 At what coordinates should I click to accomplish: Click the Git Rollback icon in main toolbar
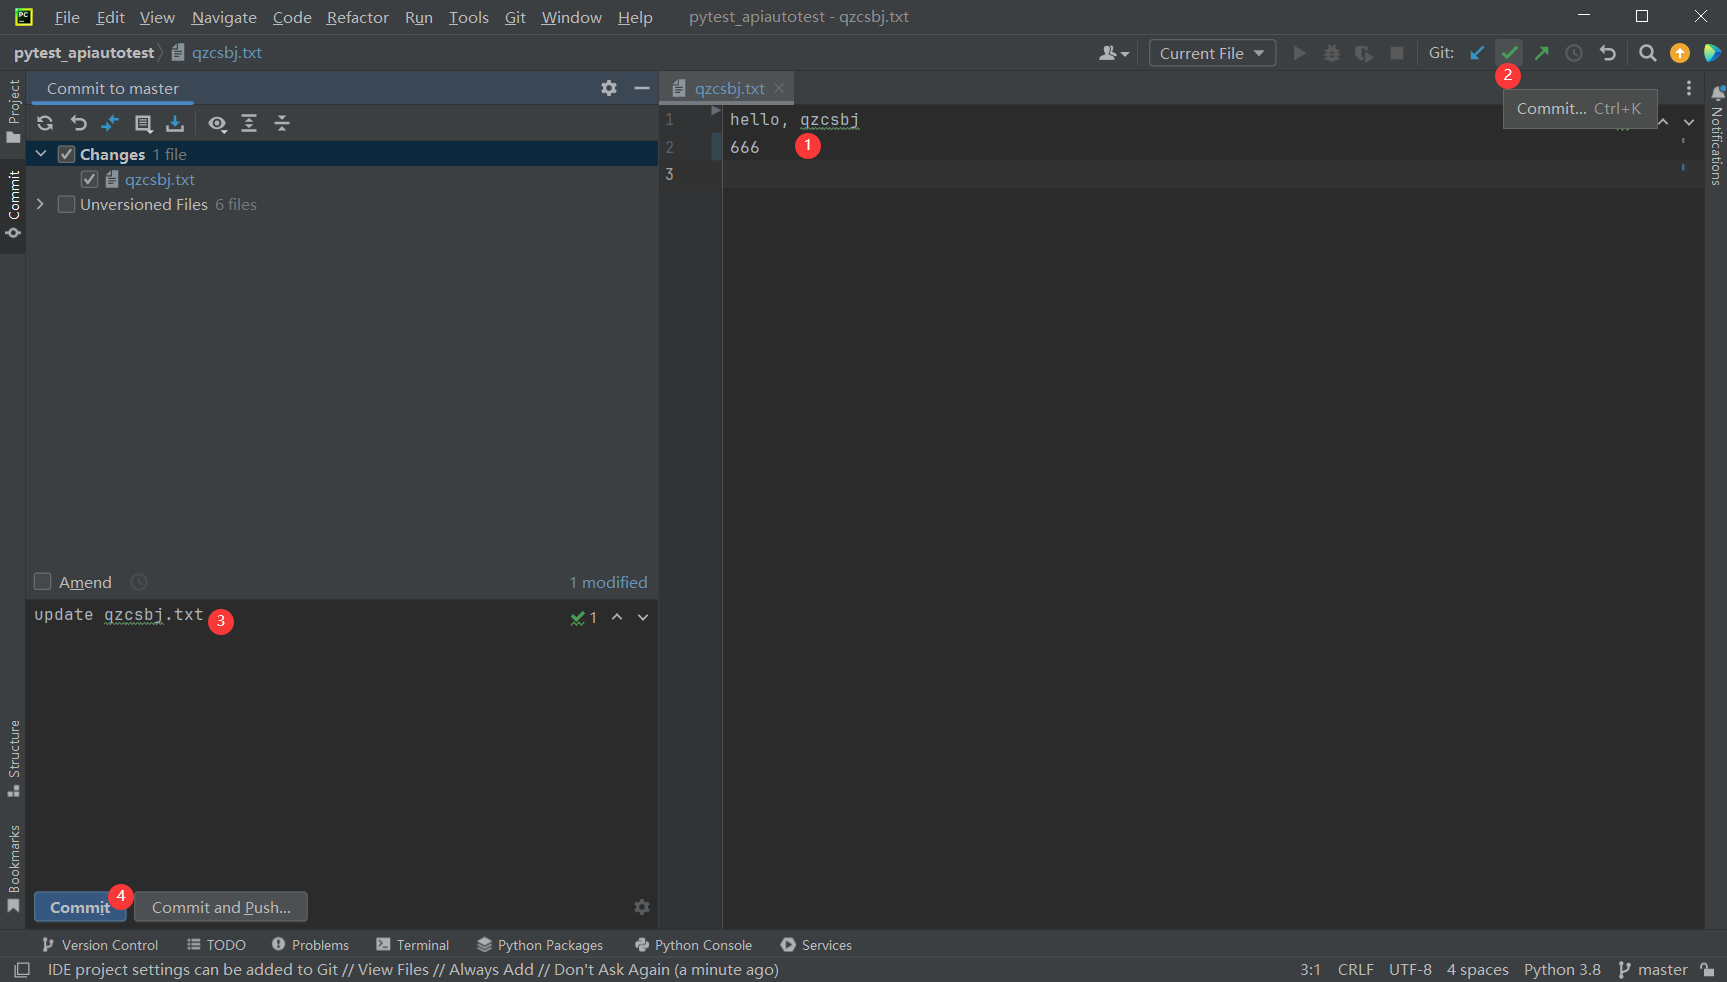tap(1607, 53)
